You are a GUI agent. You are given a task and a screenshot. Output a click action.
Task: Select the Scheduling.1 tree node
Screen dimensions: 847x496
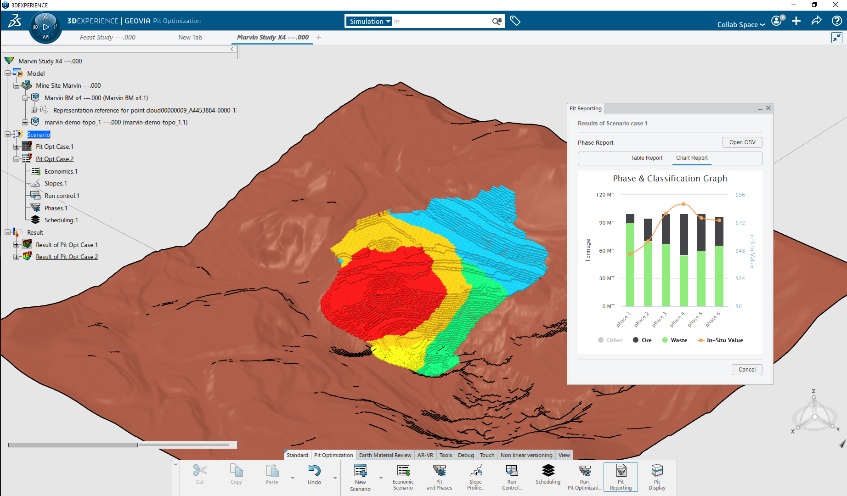click(55, 220)
